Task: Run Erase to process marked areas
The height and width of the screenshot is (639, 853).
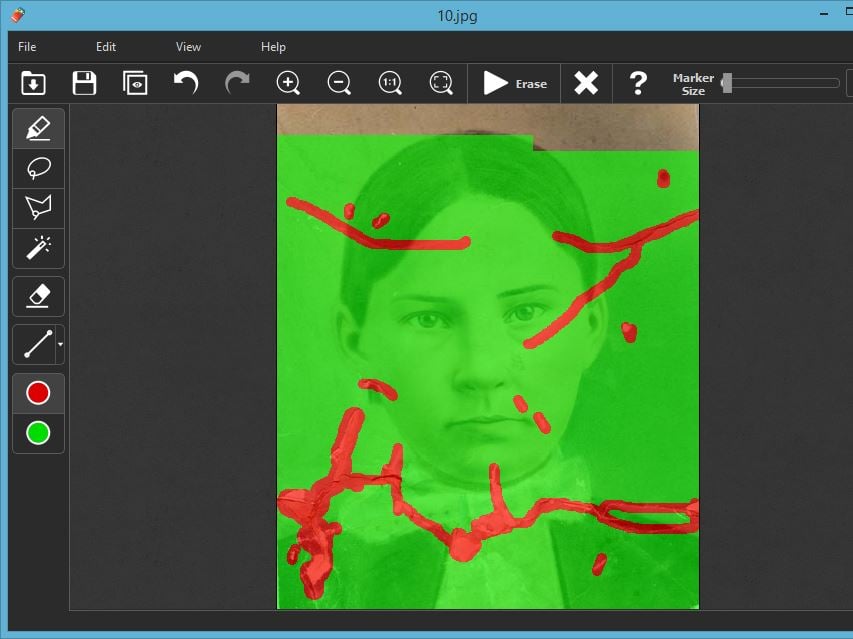Action: [x=514, y=83]
